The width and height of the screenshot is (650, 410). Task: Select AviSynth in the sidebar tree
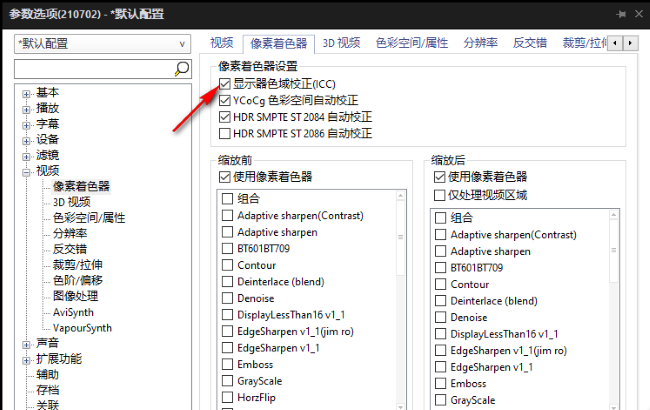74,312
